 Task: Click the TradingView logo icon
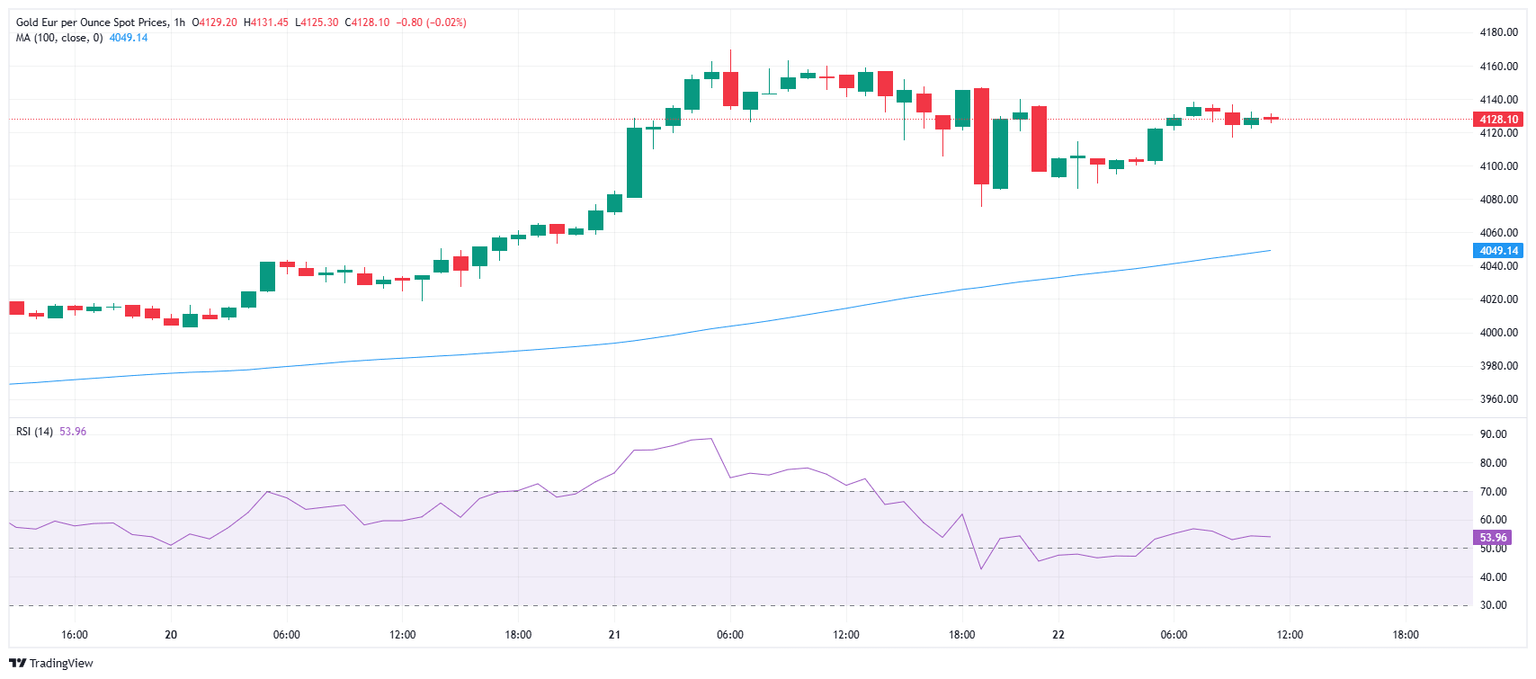point(17,663)
